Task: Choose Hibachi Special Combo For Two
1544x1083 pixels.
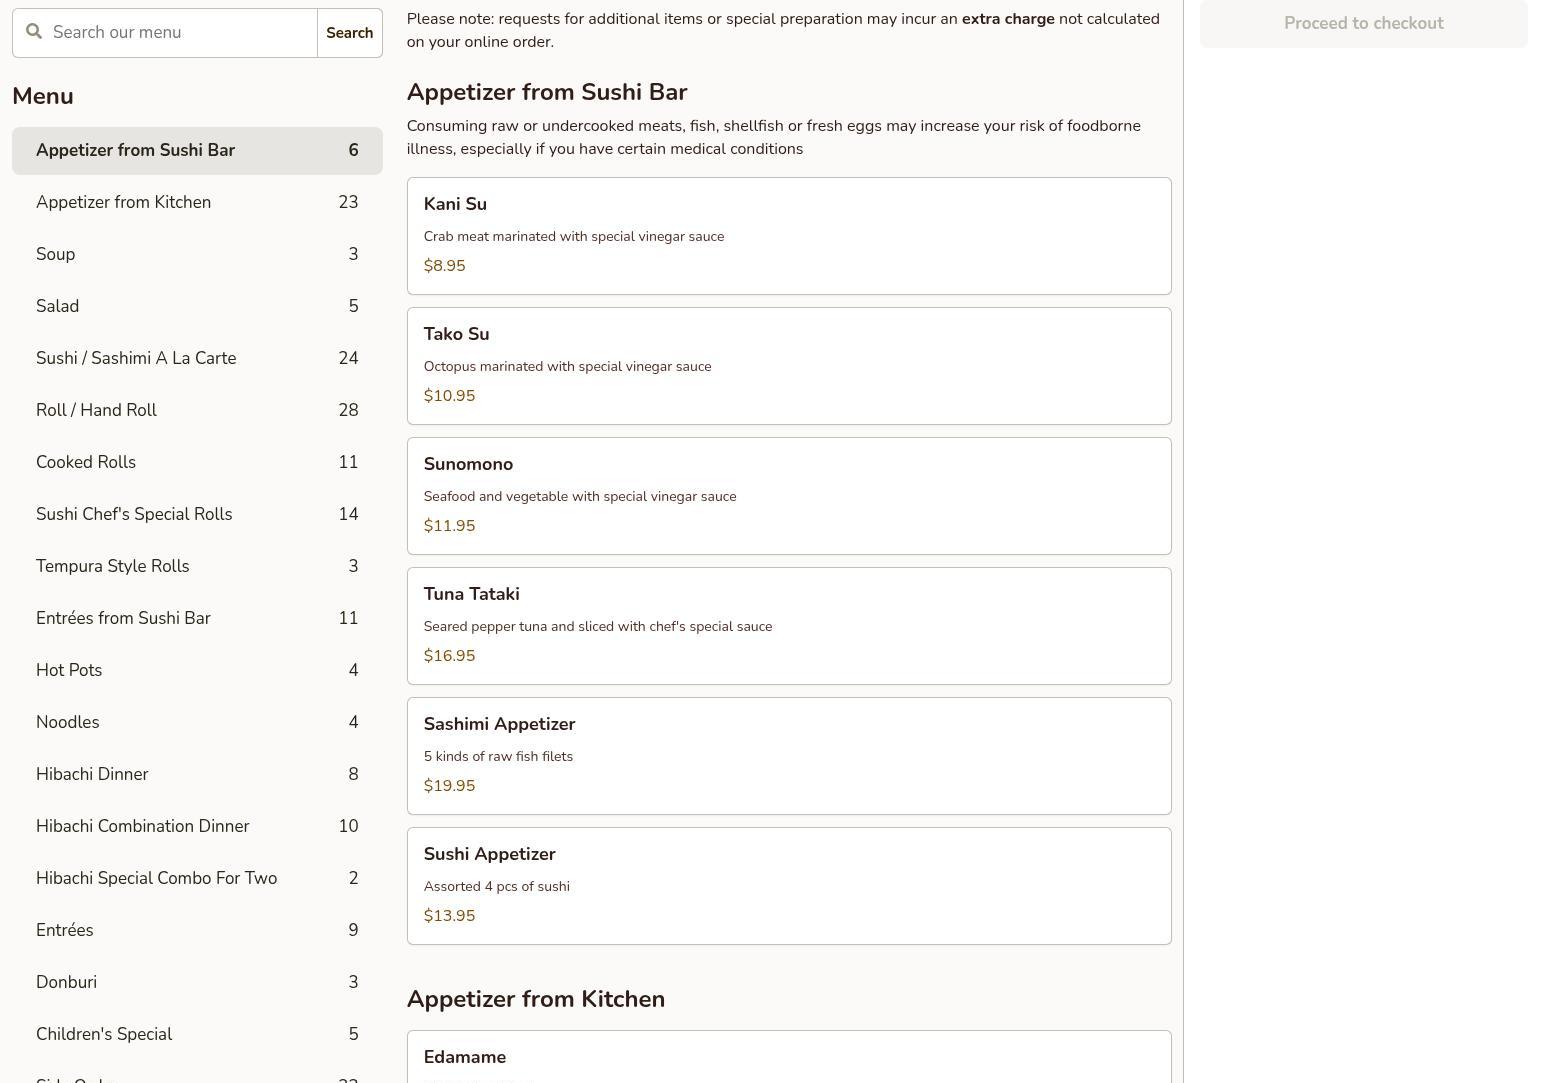Action: (x=197, y=878)
